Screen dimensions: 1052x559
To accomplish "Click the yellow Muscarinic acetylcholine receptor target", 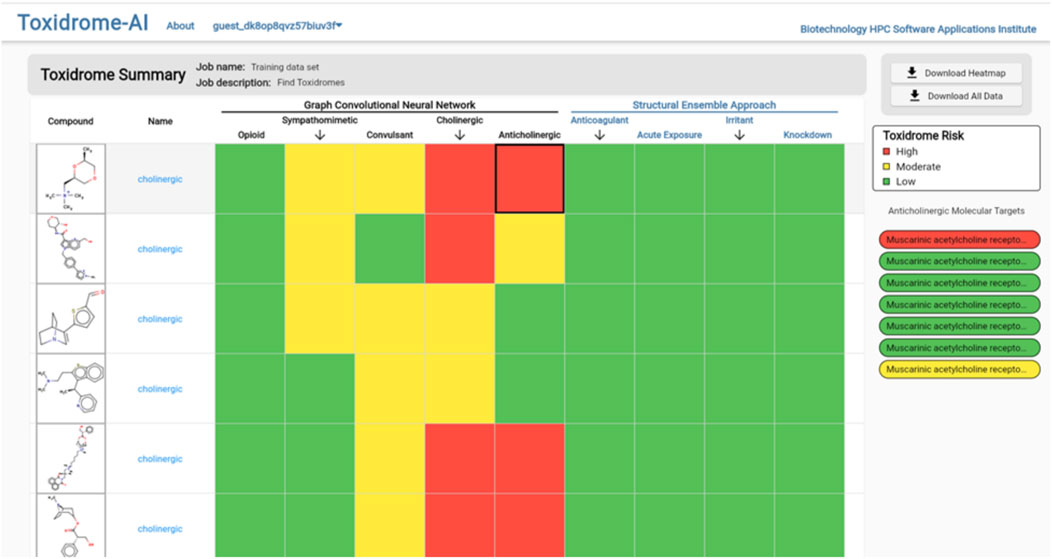I will tap(959, 369).
